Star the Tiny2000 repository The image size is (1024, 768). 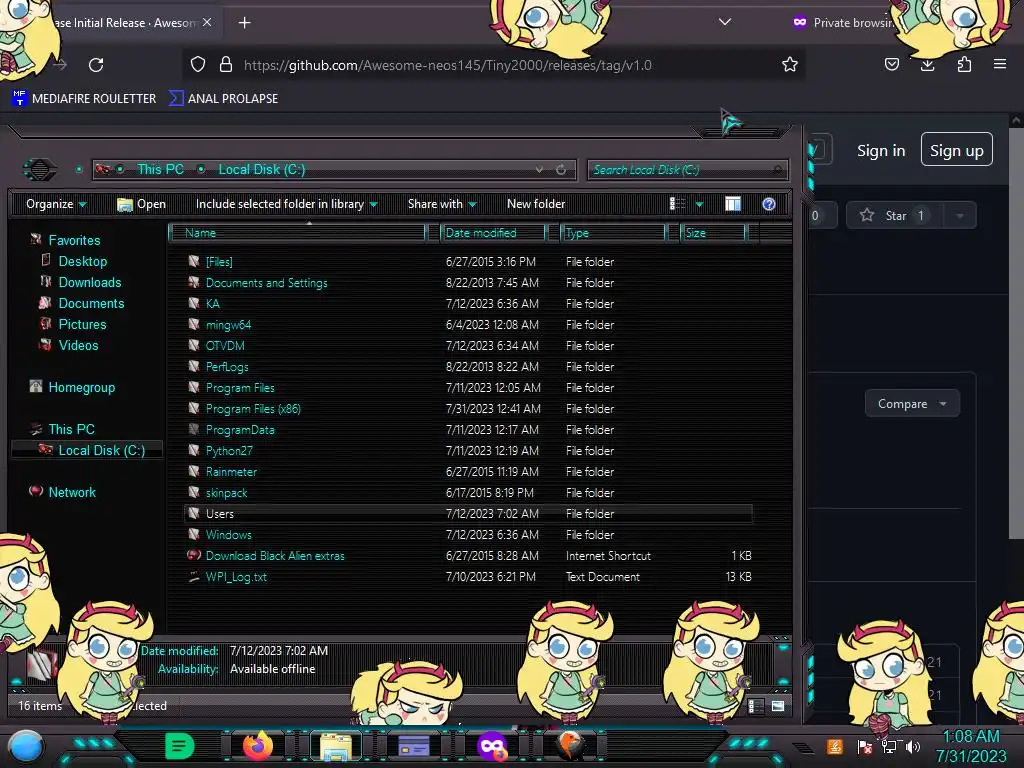[x=895, y=216]
